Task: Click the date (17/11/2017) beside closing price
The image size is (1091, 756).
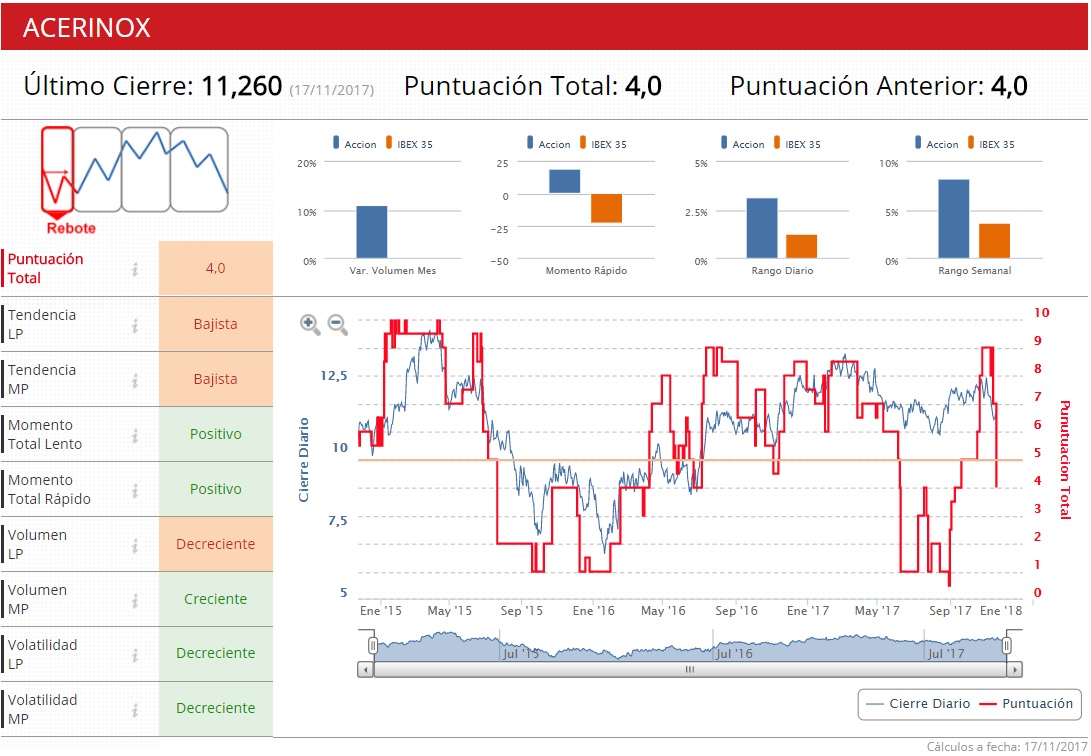Action: [x=332, y=90]
